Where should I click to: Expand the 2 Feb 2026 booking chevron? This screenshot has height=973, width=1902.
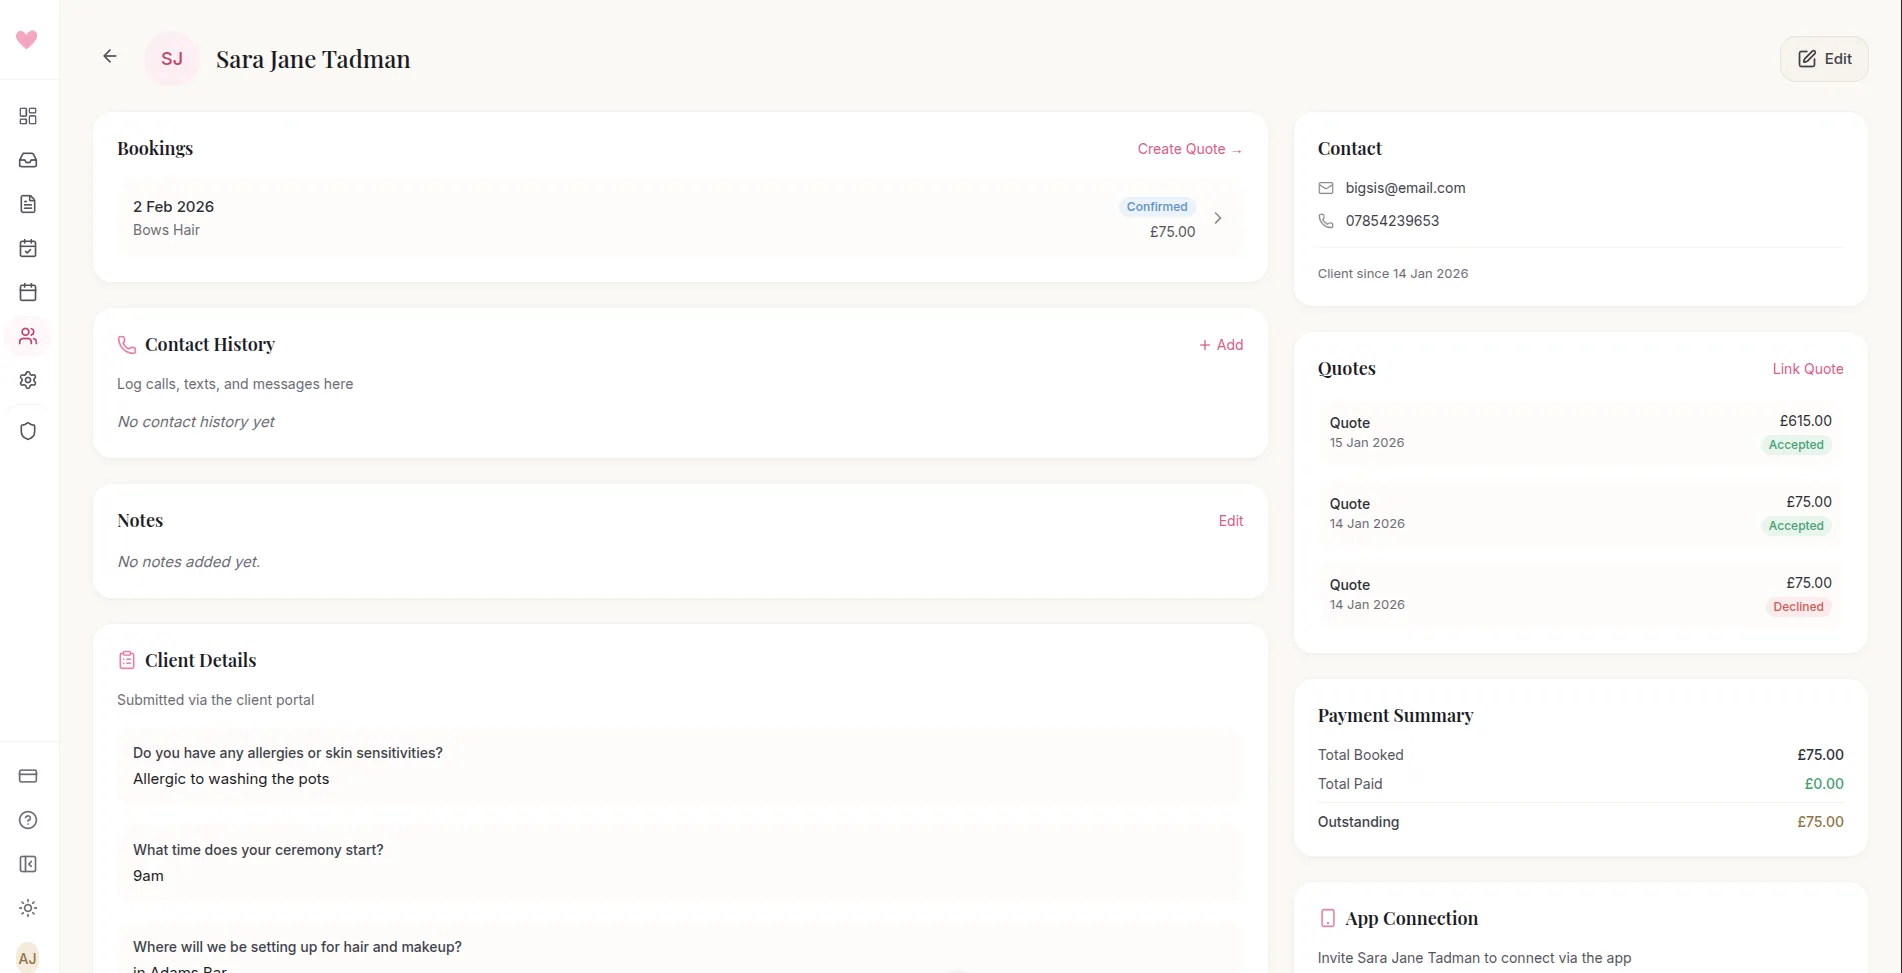(x=1217, y=218)
